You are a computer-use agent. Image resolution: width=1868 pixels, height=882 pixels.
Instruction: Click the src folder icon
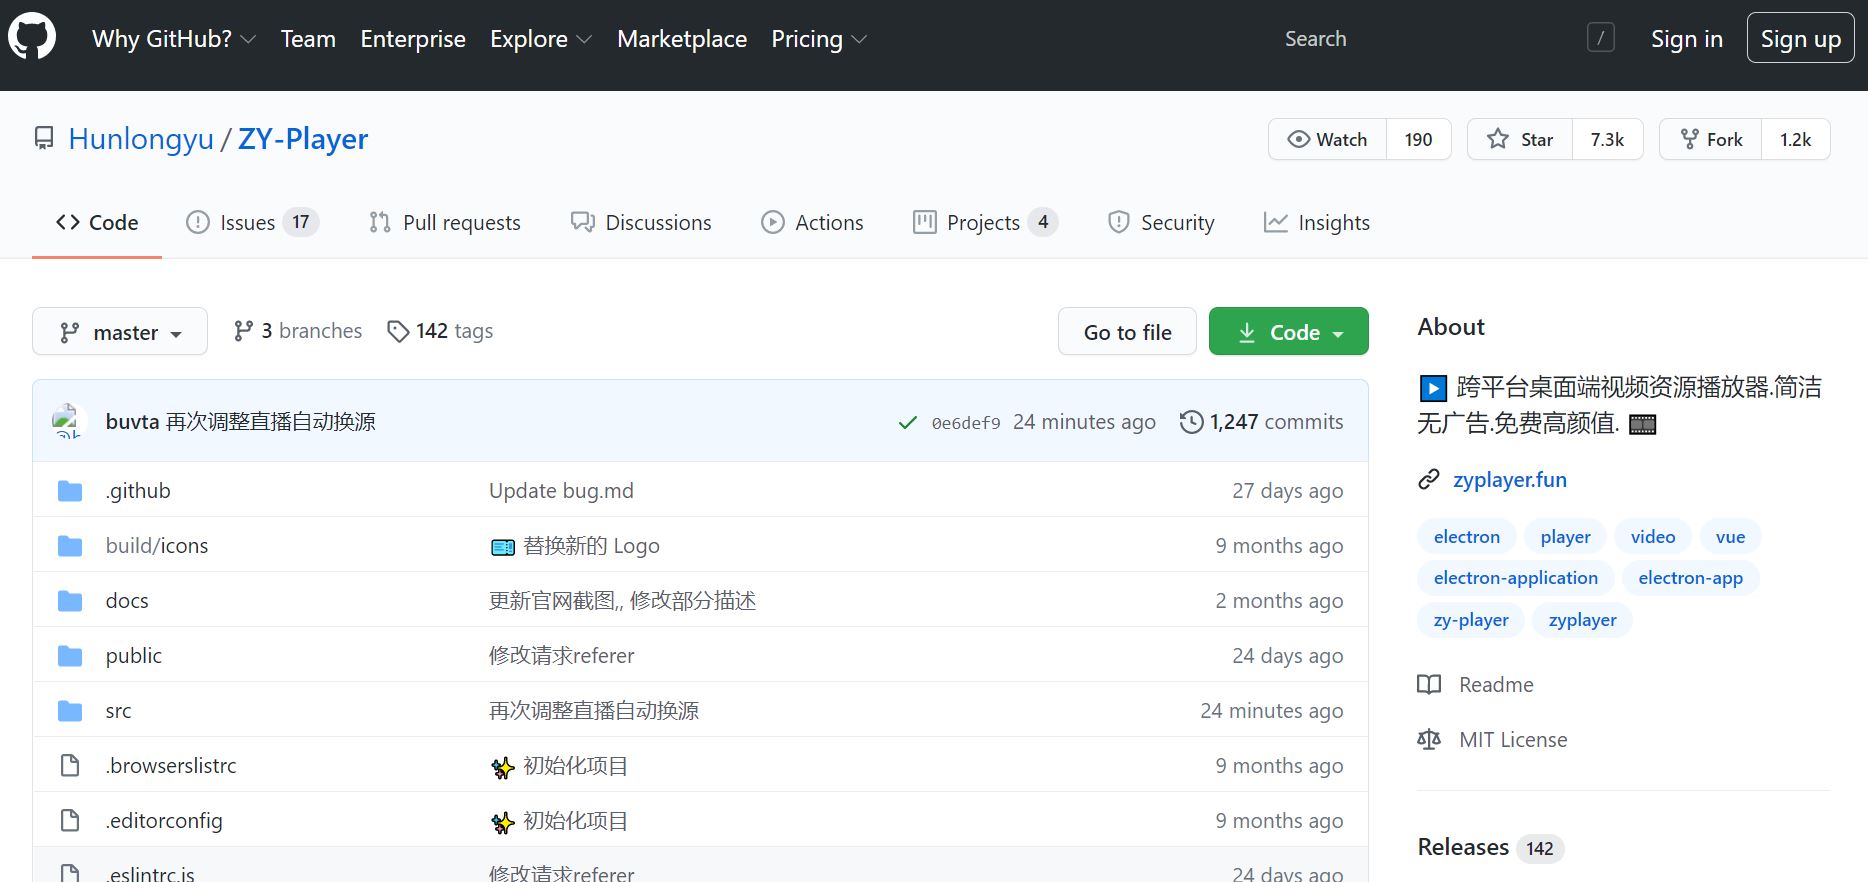(70, 711)
